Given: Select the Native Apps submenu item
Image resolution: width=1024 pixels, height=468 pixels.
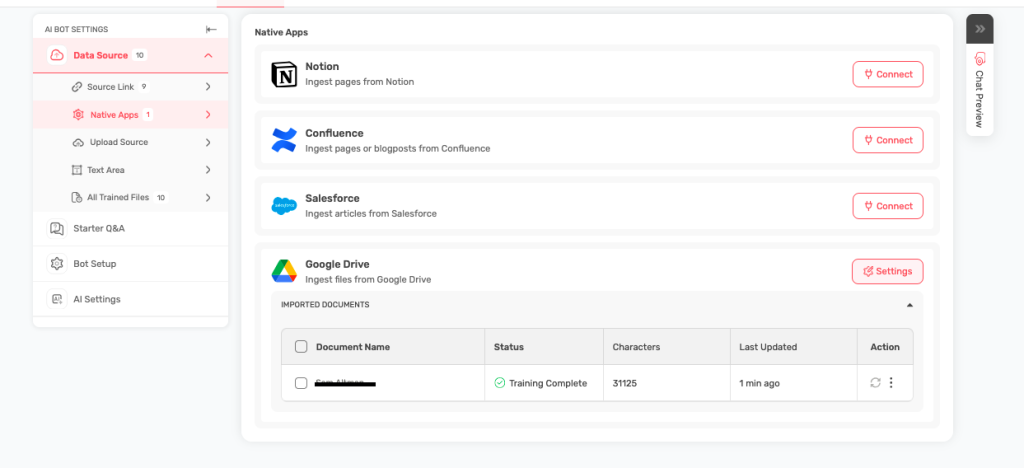Looking at the screenshot, I should pos(131,115).
